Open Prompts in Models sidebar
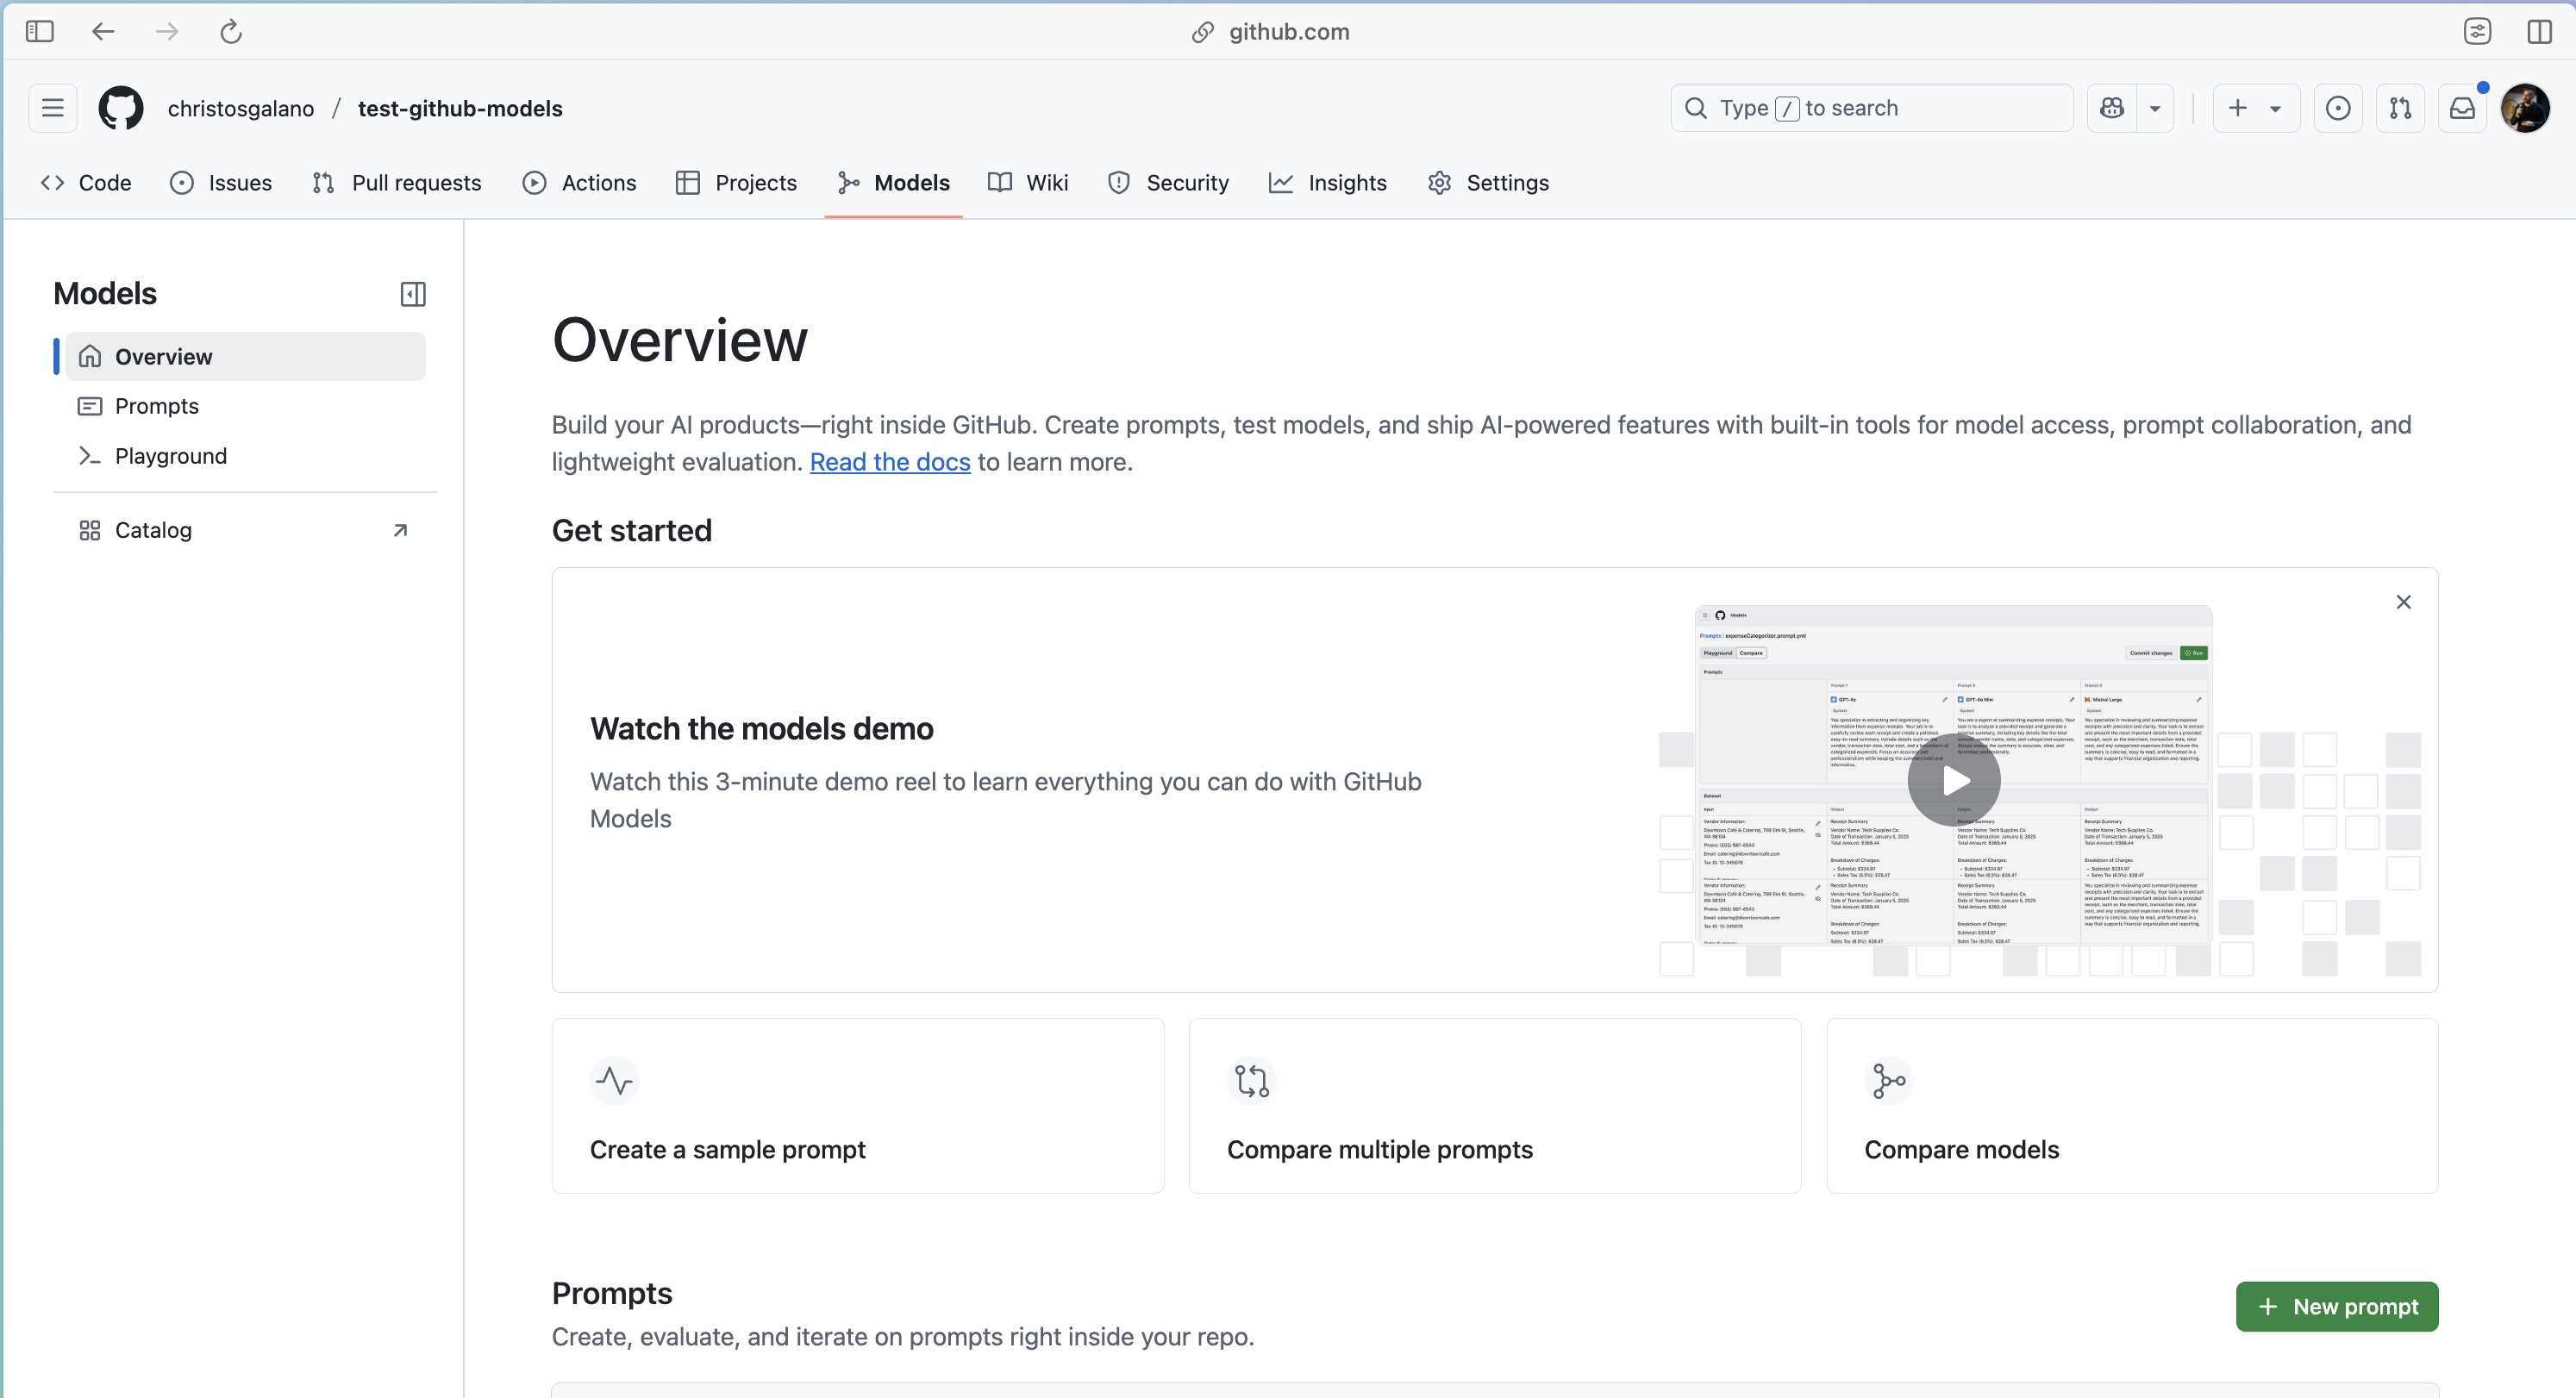Viewport: 2576px width, 1398px height. pyautogui.click(x=246, y=406)
